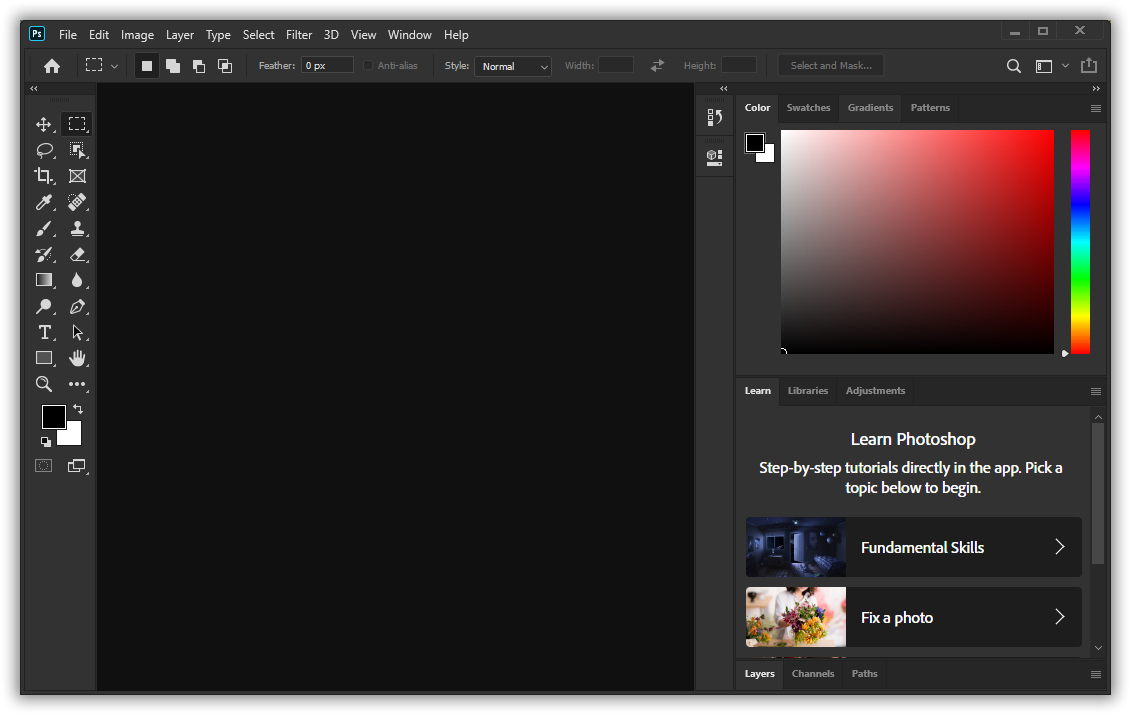Expand the icon dock panels

click(723, 88)
